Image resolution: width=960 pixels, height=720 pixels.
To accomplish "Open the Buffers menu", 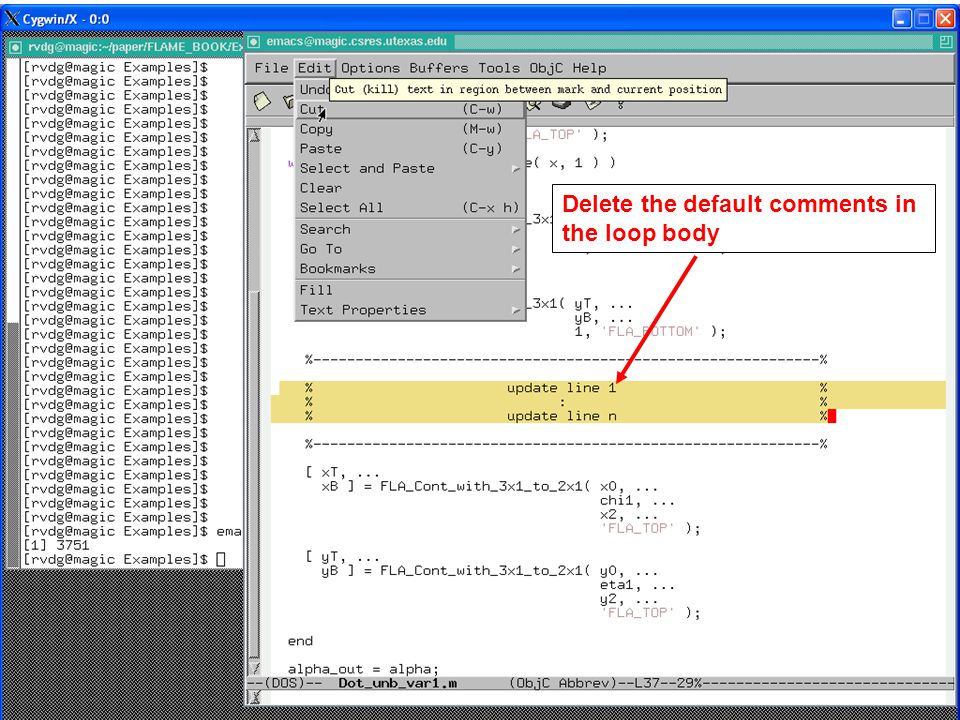I will click(438, 68).
